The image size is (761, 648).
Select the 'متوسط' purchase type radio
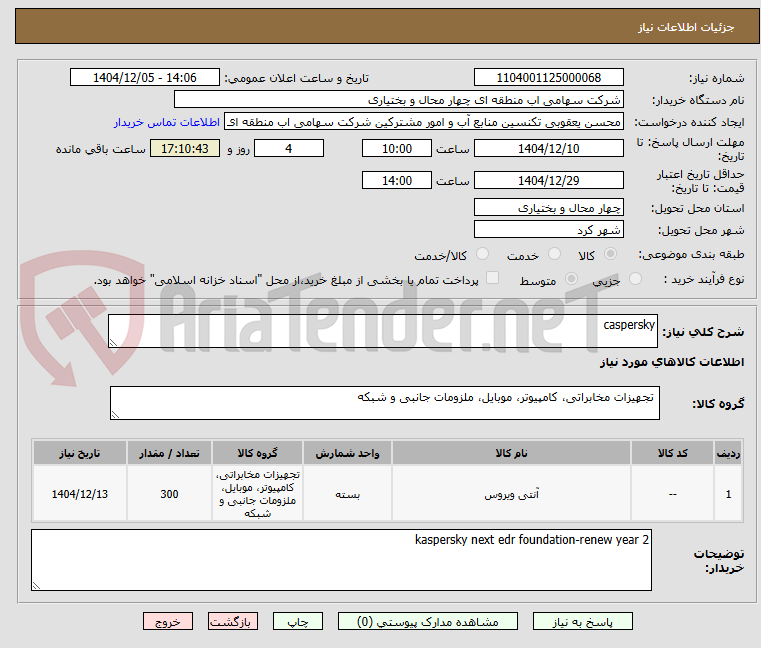pyautogui.click(x=572, y=279)
